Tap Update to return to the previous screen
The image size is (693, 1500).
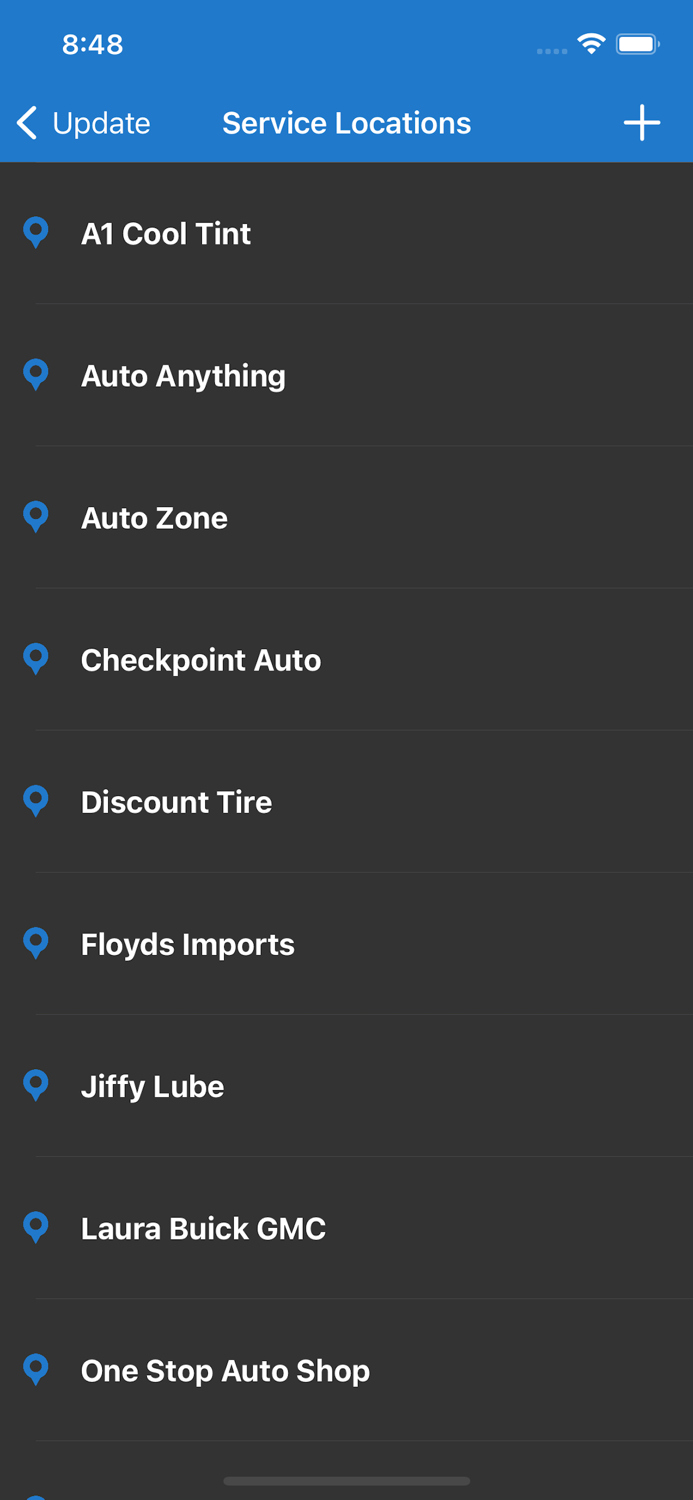(99, 122)
